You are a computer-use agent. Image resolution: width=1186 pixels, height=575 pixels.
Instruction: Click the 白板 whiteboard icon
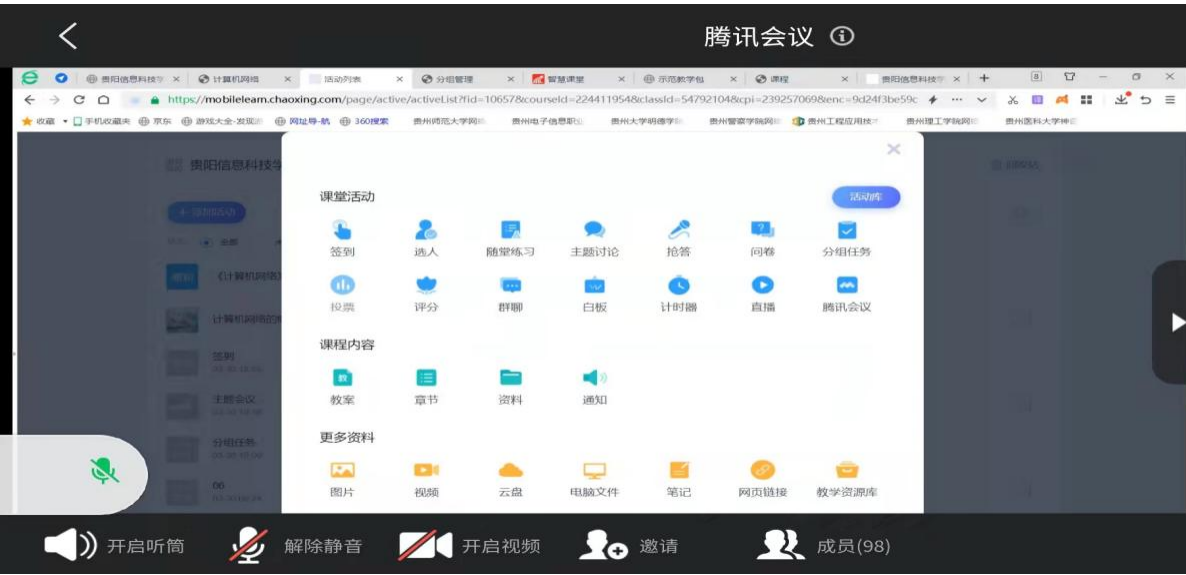[x=594, y=286]
